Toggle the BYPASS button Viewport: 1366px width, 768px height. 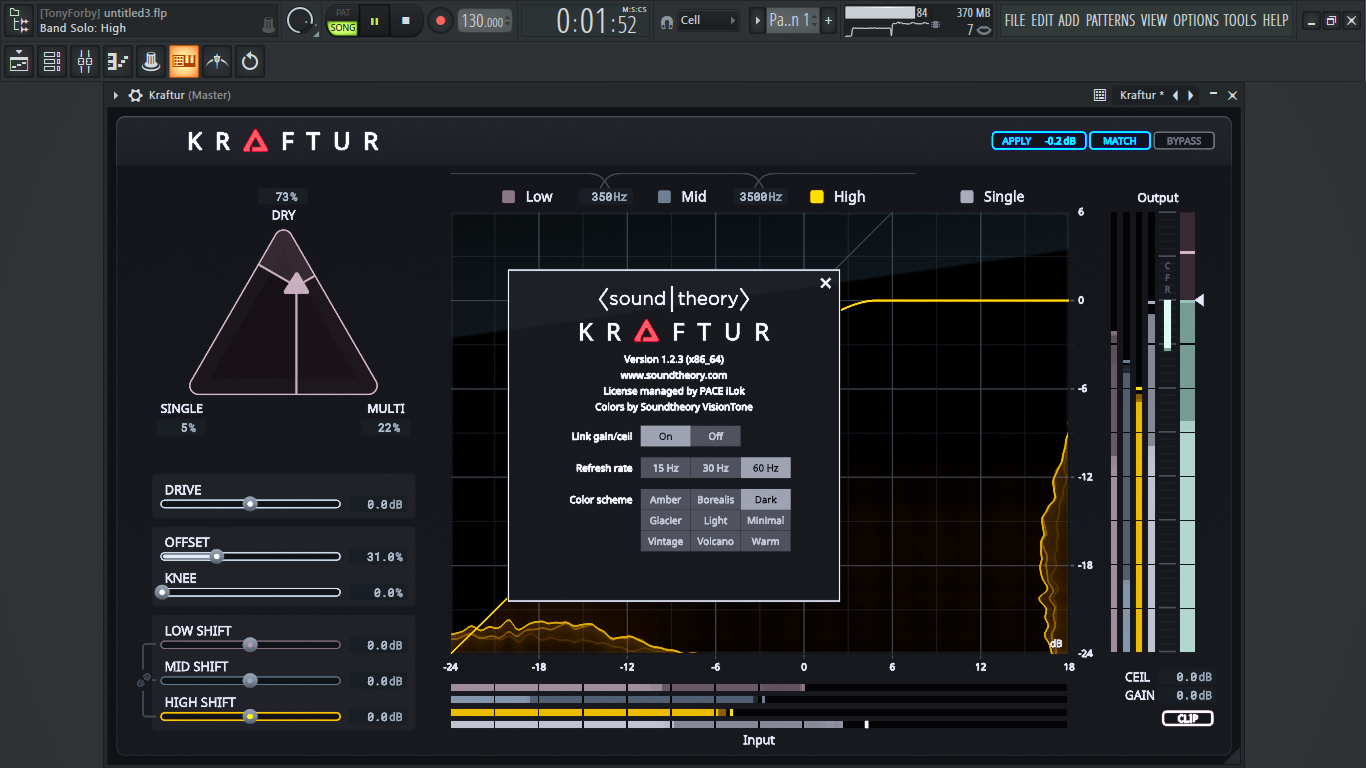point(1184,141)
